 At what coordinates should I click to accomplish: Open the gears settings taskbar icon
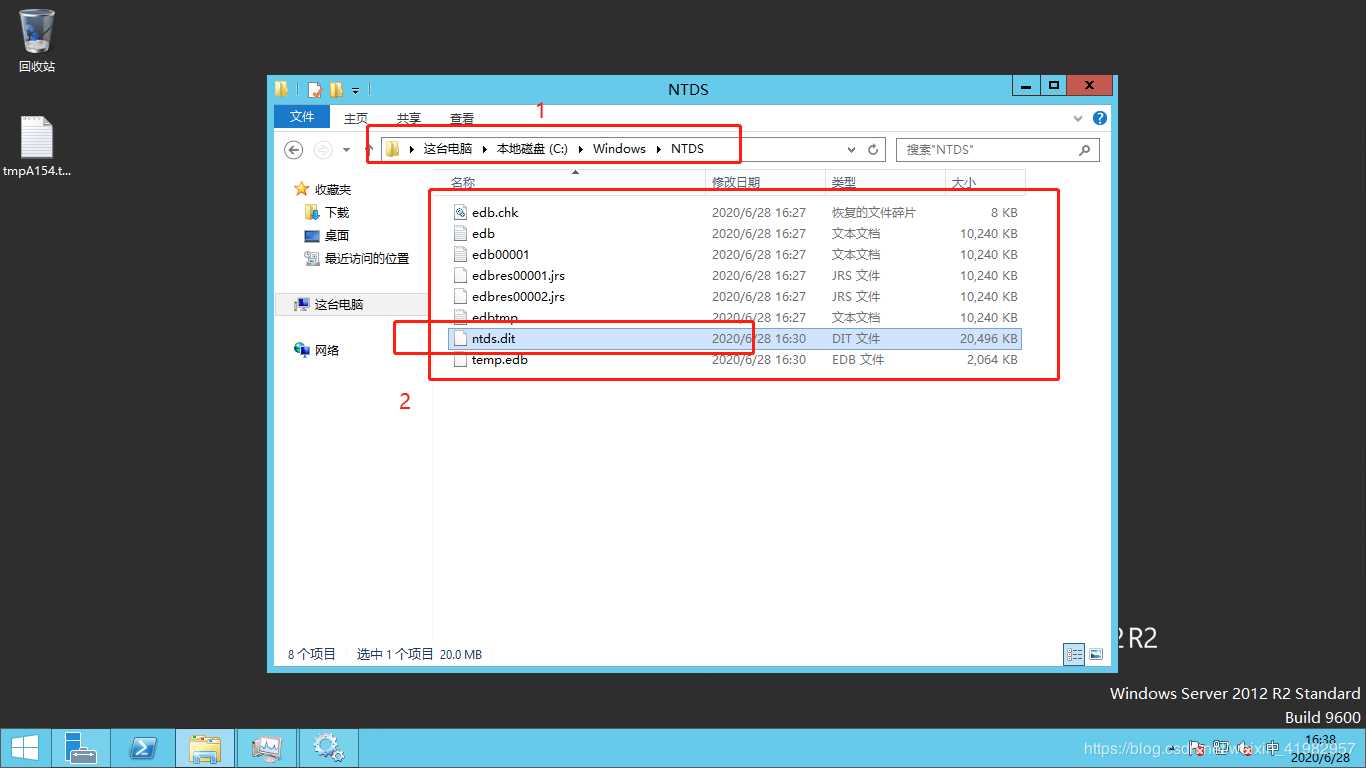329,748
